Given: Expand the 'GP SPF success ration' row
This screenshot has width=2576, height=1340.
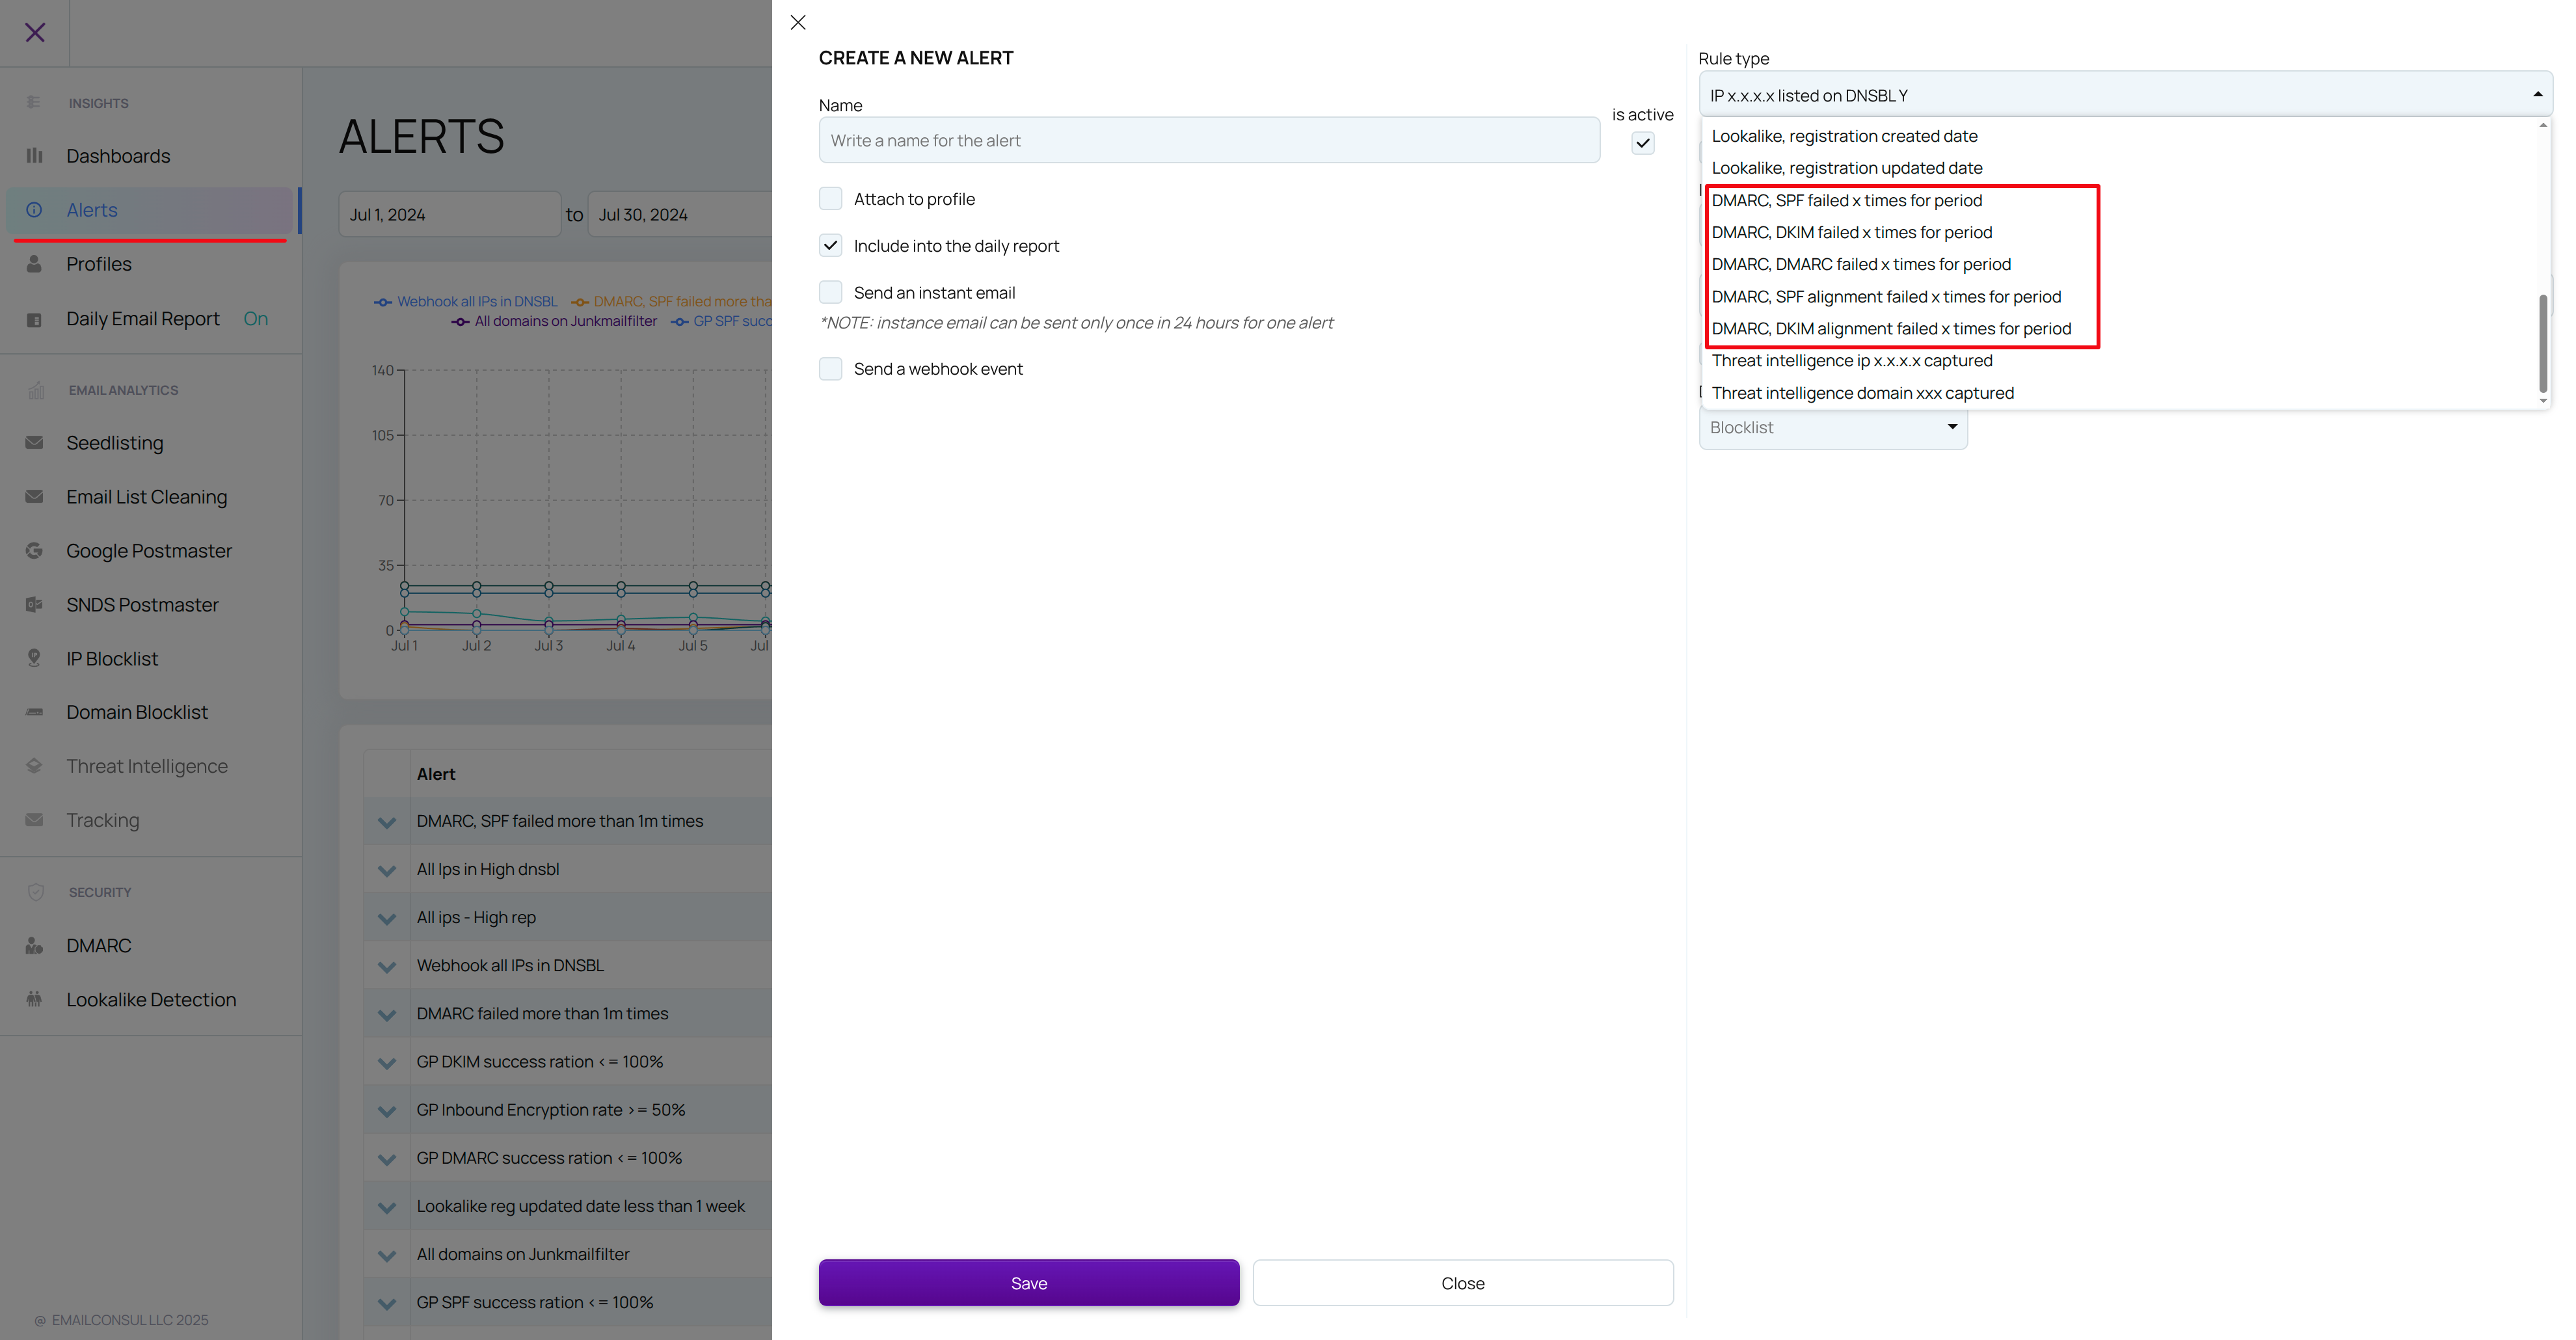Looking at the screenshot, I should coord(387,1303).
